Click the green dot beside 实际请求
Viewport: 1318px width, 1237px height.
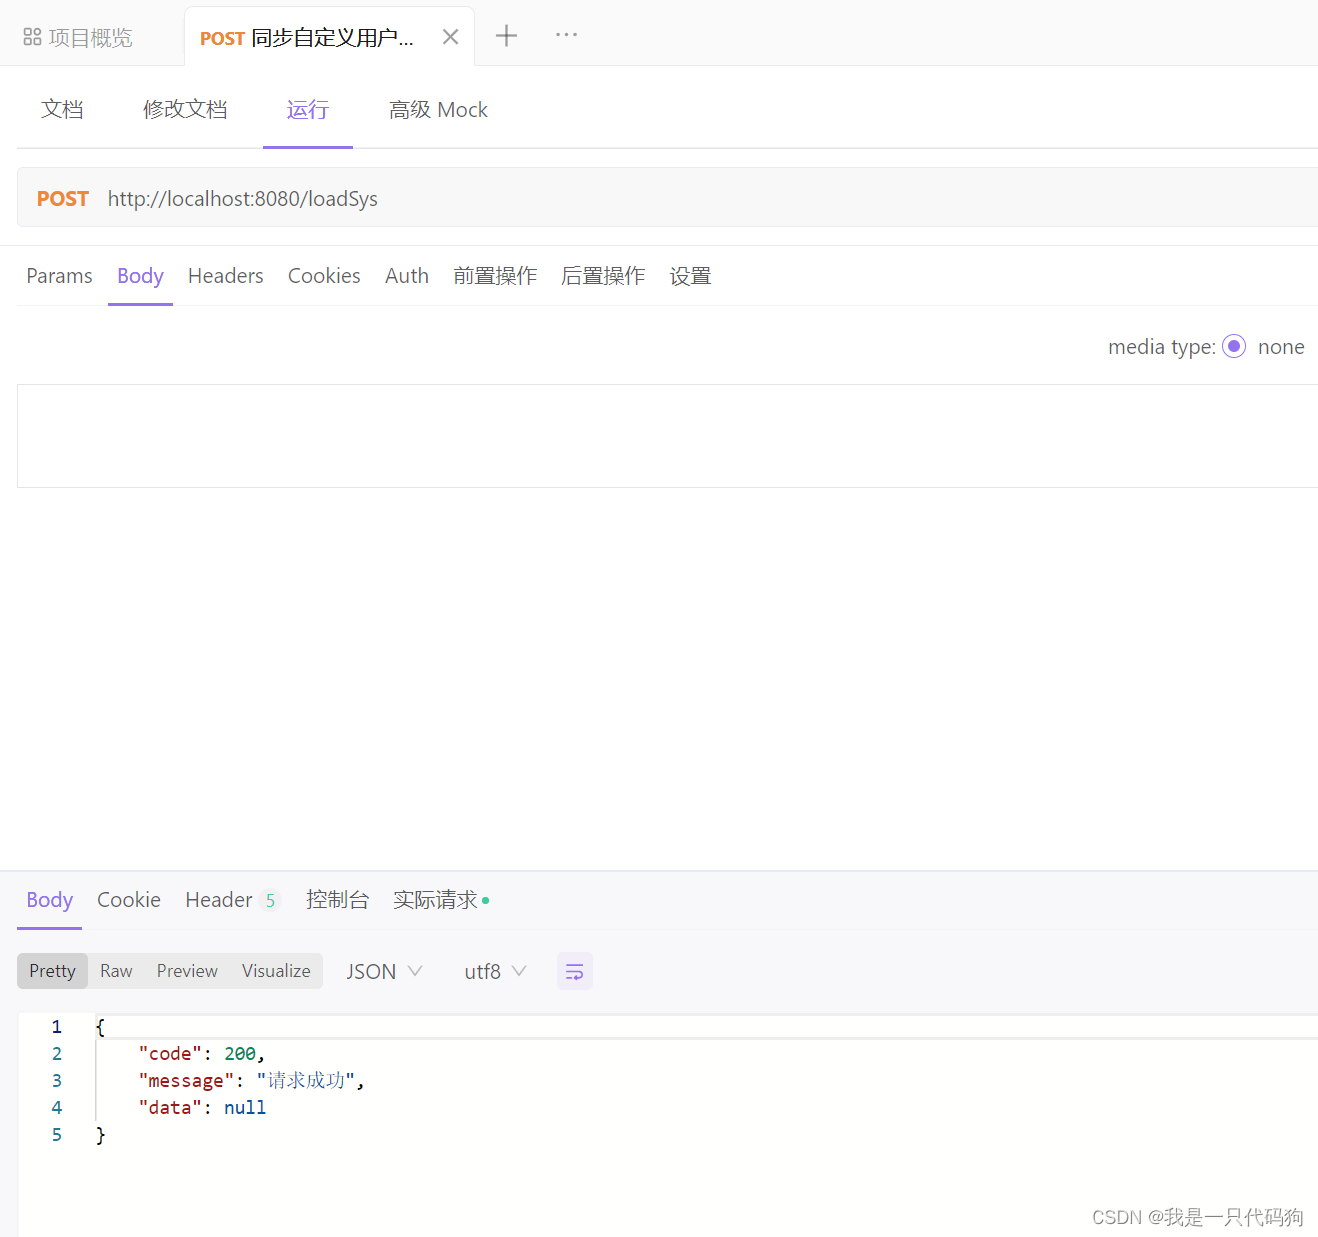[x=485, y=900]
